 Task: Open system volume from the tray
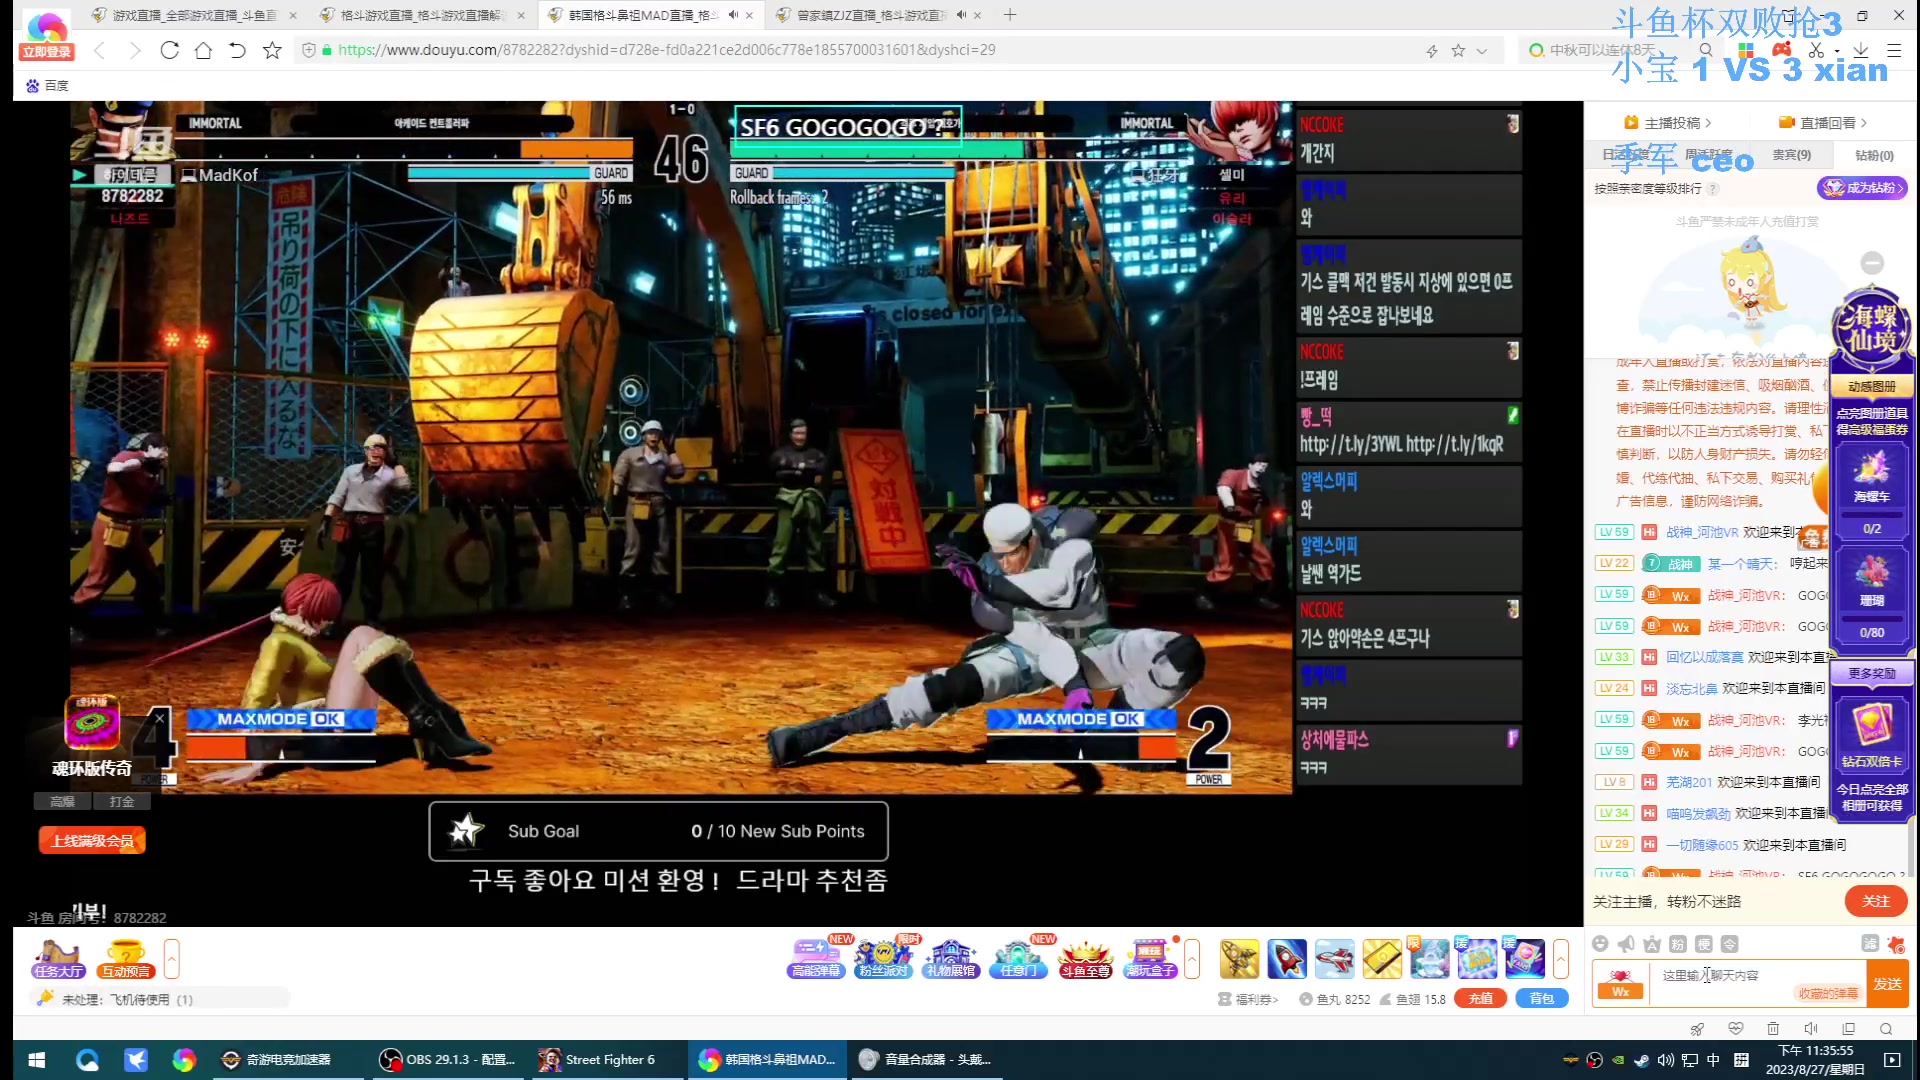[x=1666, y=1060]
